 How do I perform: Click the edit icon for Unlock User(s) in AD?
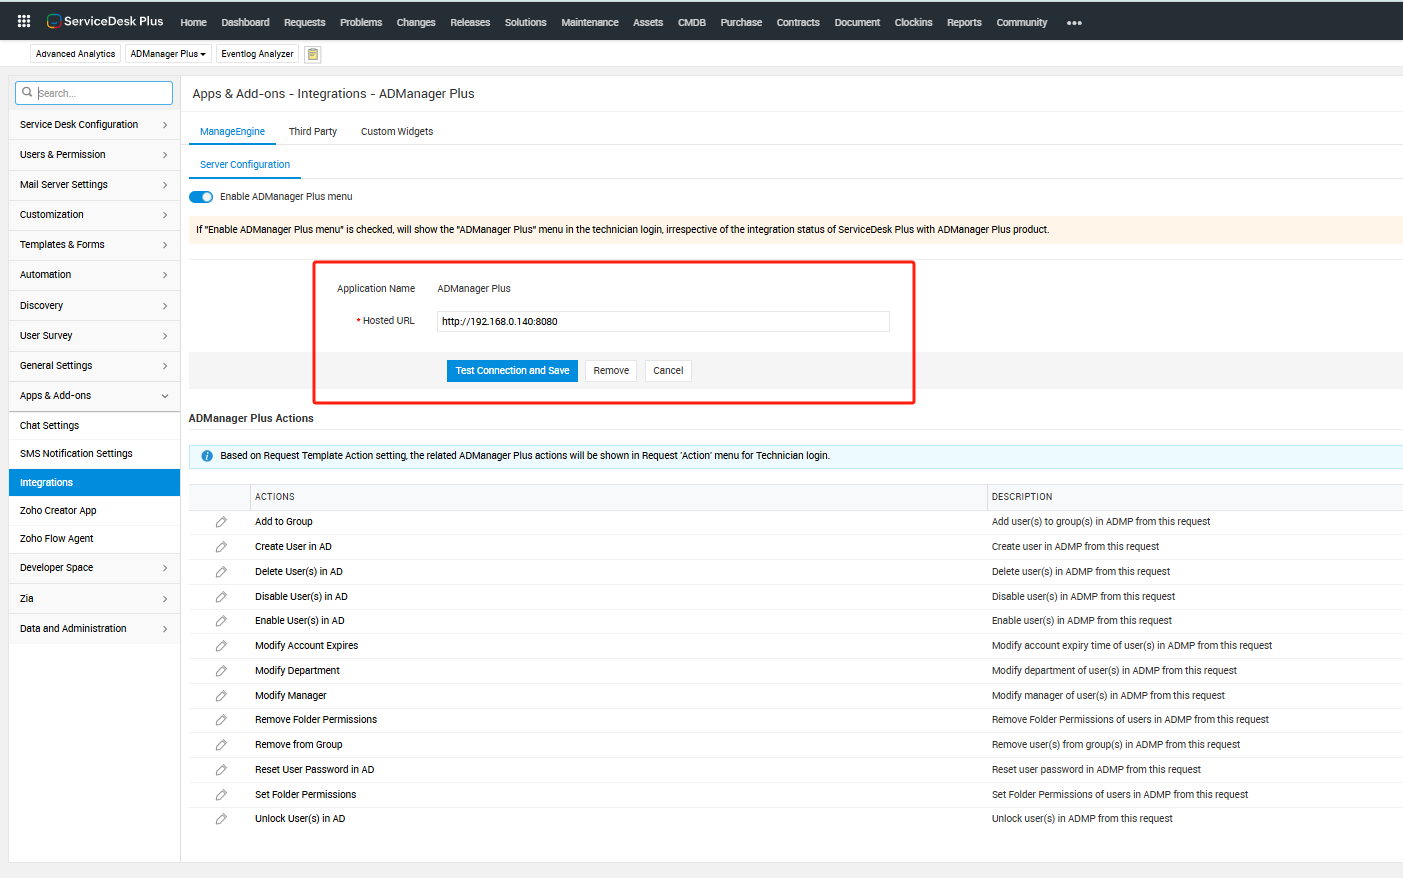221,819
